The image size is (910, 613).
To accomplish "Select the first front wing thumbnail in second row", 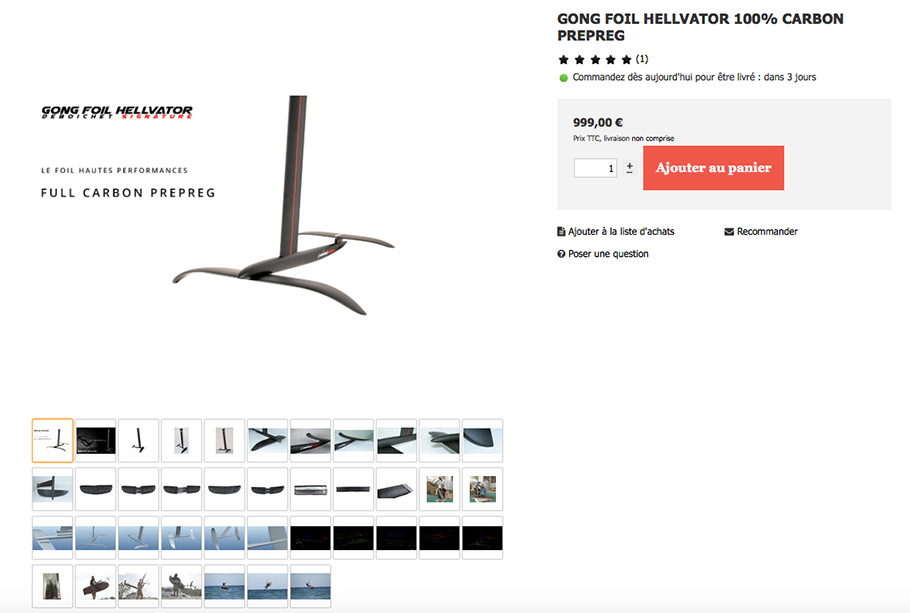I will pos(96,489).
